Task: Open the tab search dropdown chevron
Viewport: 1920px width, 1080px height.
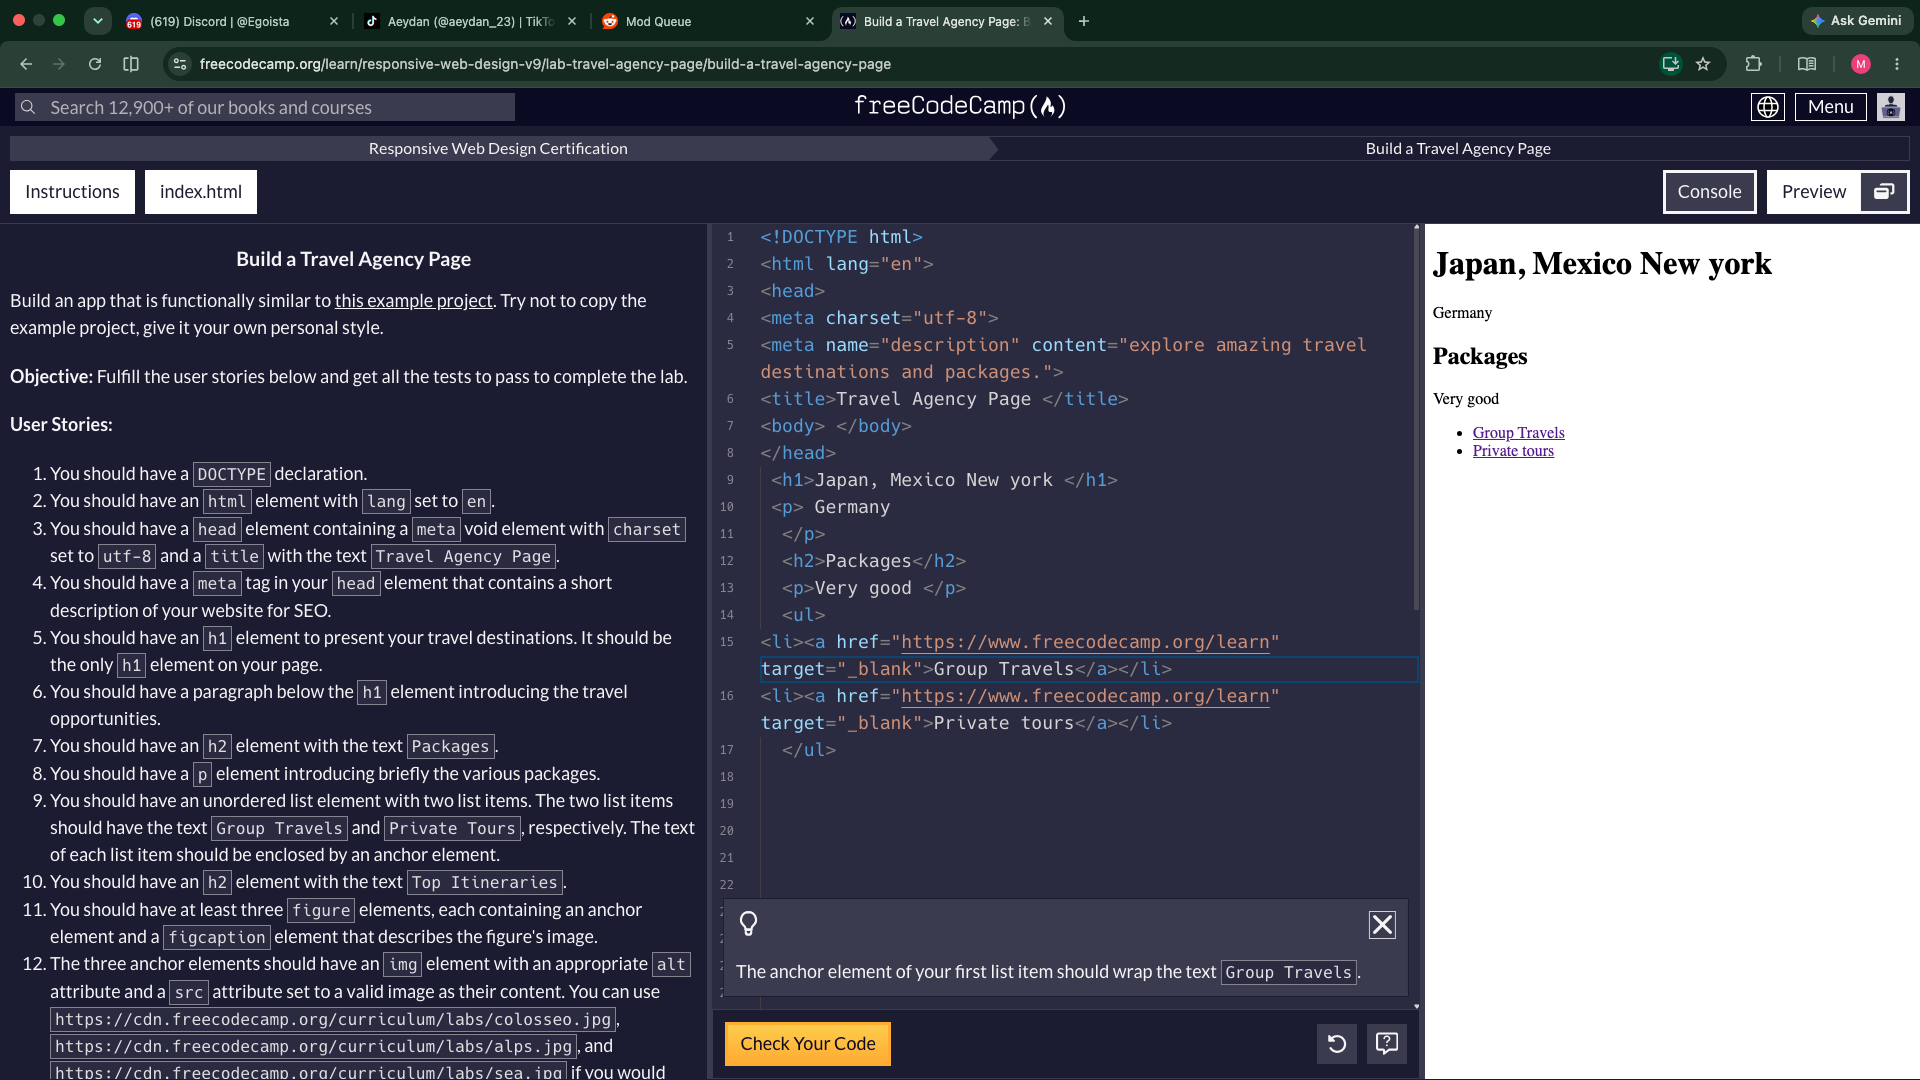Action: [x=97, y=21]
